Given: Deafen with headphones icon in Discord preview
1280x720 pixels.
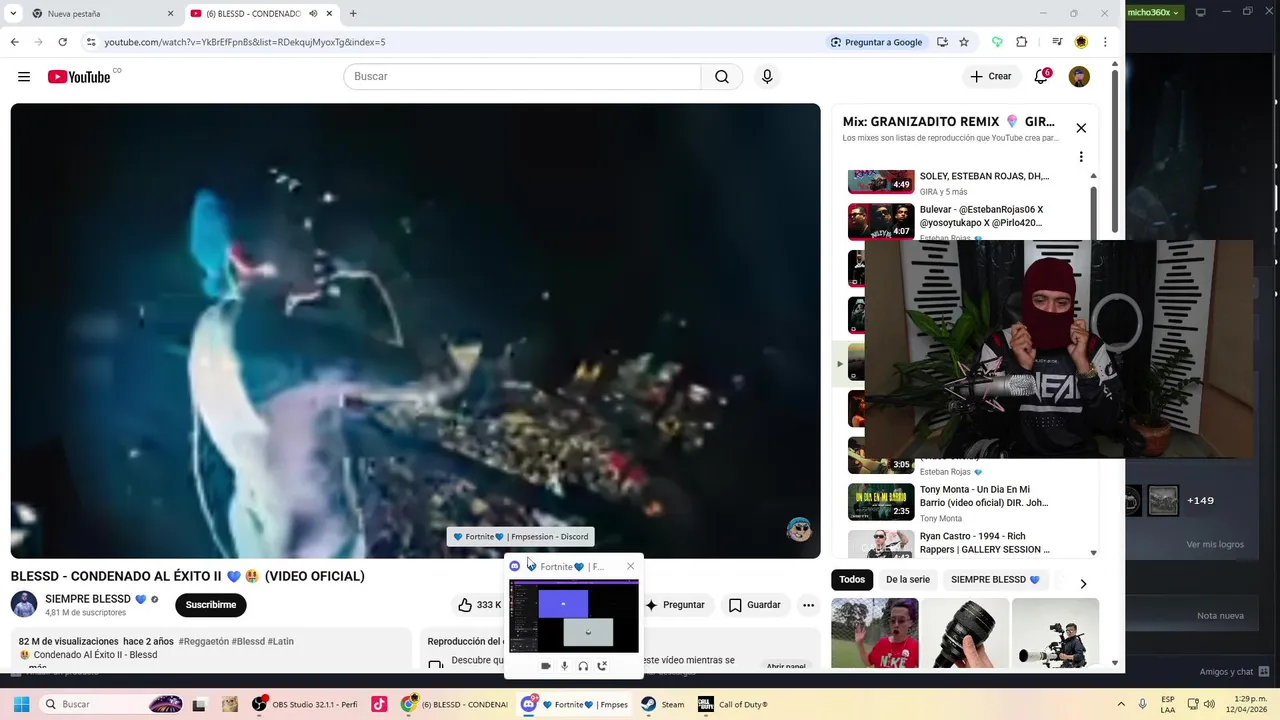Looking at the screenshot, I should click(583, 666).
